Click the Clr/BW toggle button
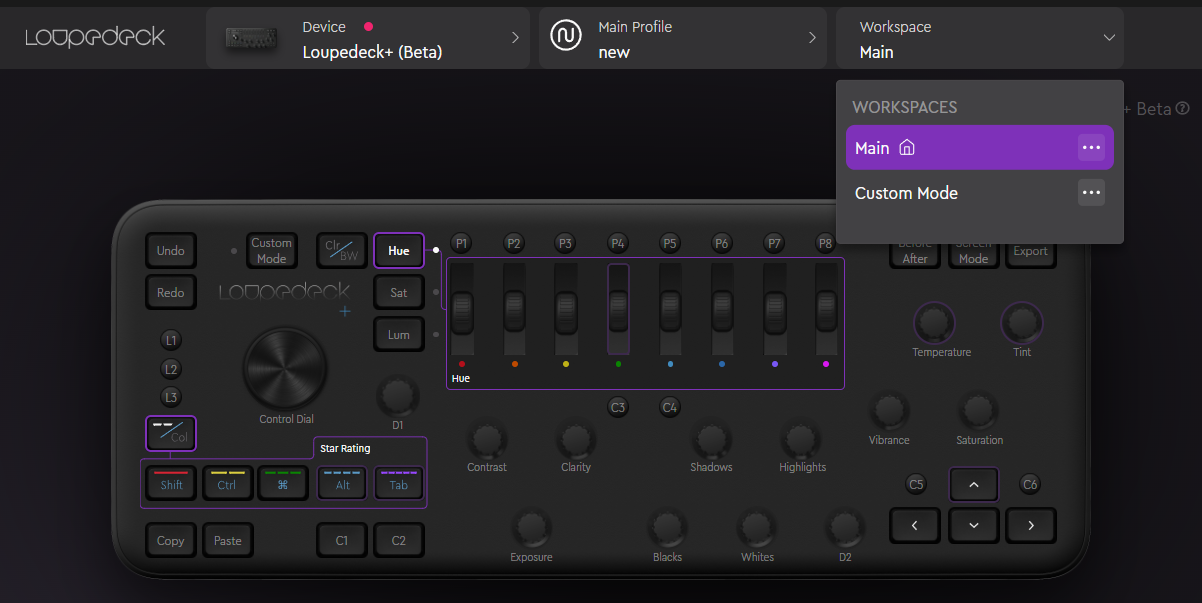Image resolution: width=1202 pixels, height=603 pixels. (342, 250)
